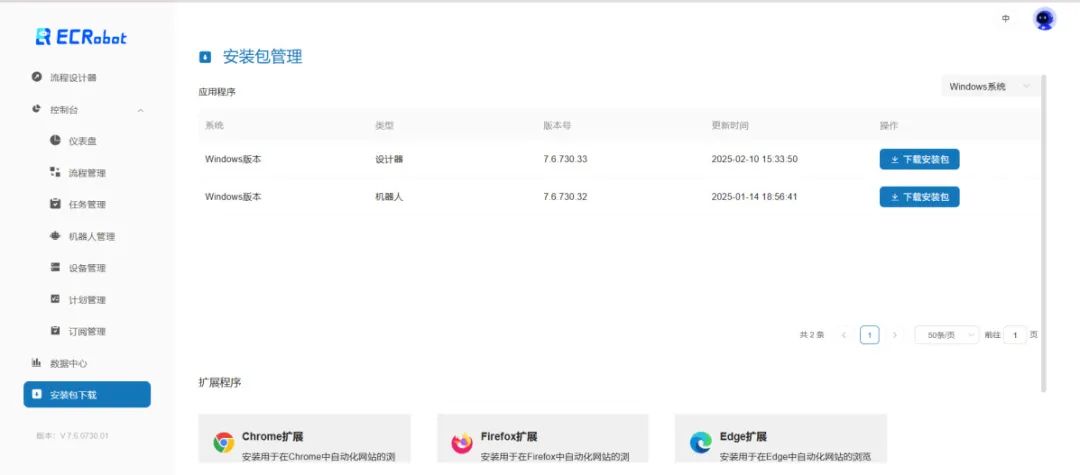Open the Windows系统 system dropdown
This screenshot has width=1080, height=475.
988,87
